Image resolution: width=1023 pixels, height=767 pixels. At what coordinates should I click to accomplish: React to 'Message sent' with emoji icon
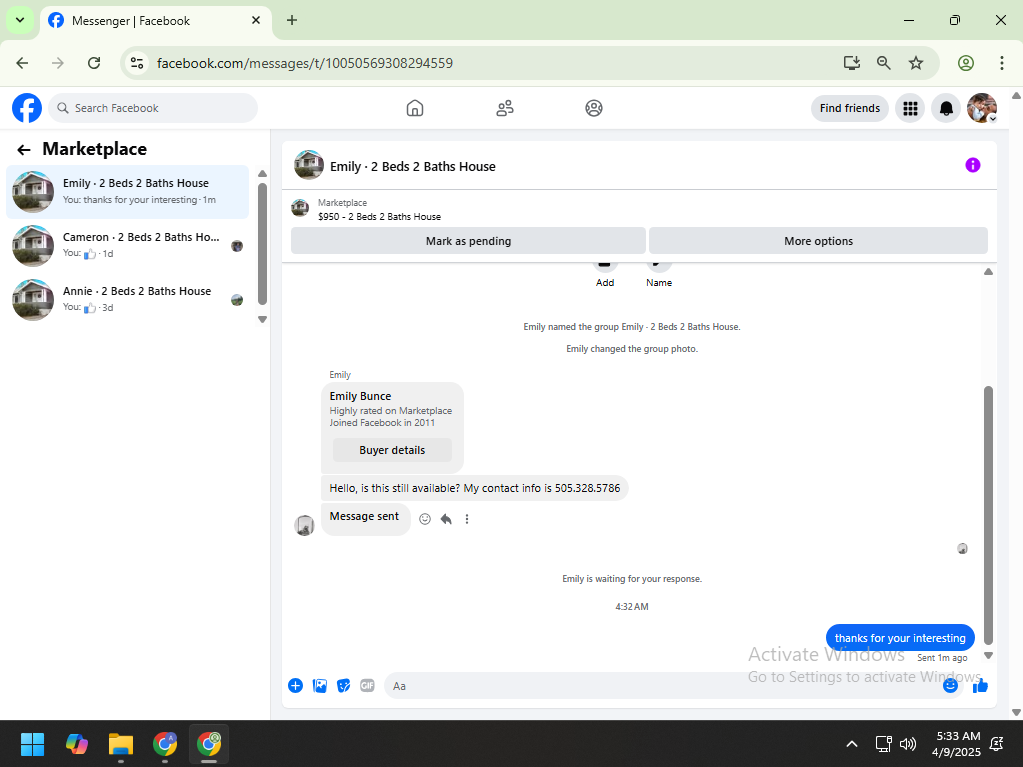425,519
